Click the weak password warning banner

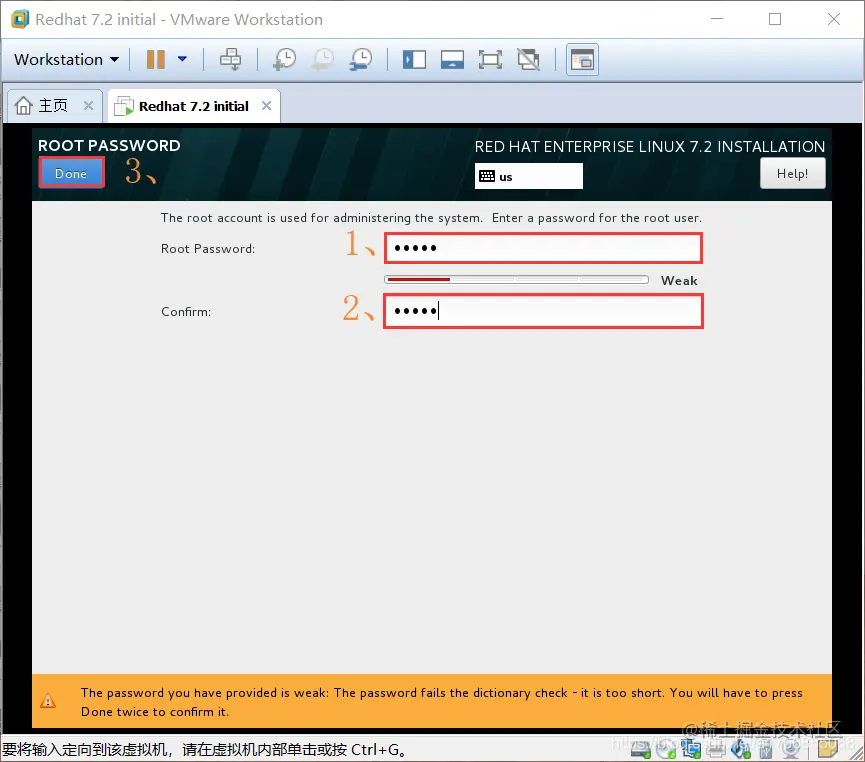[432, 701]
